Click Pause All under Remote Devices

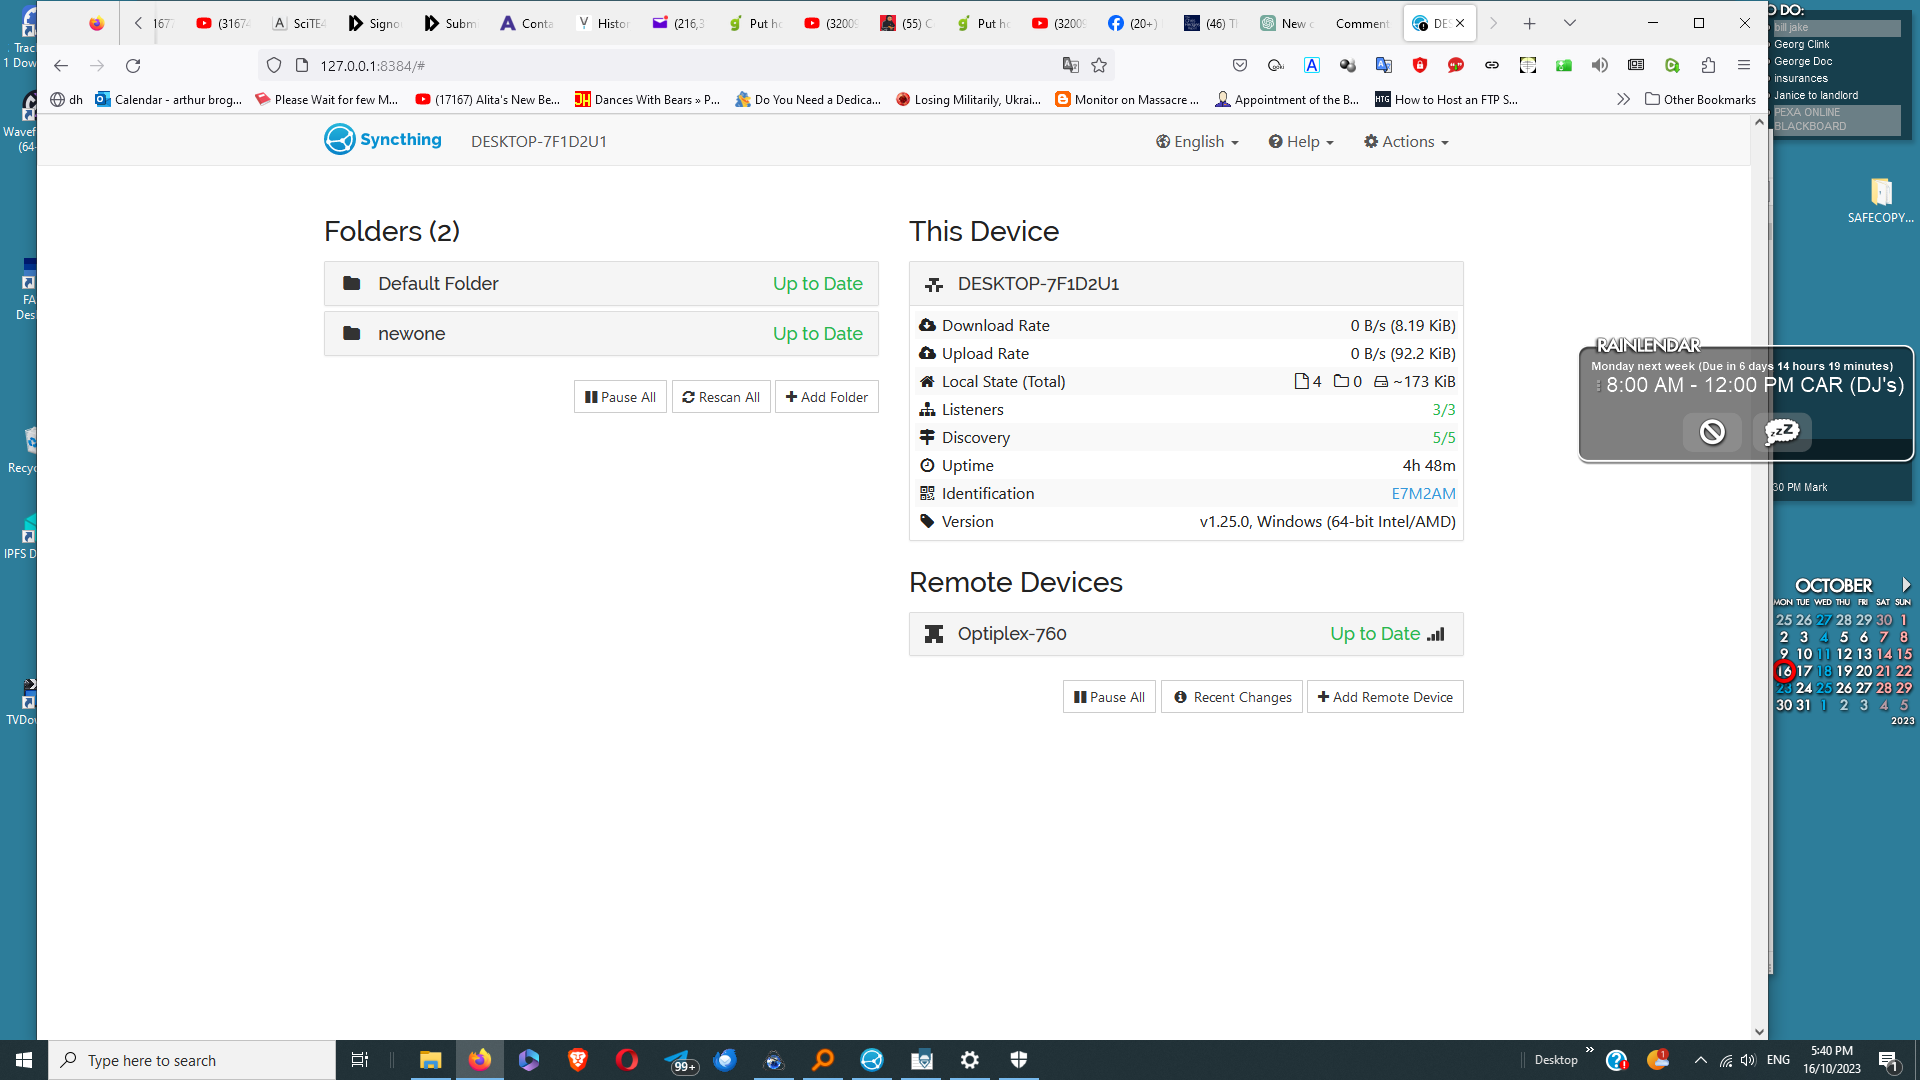(x=1109, y=697)
